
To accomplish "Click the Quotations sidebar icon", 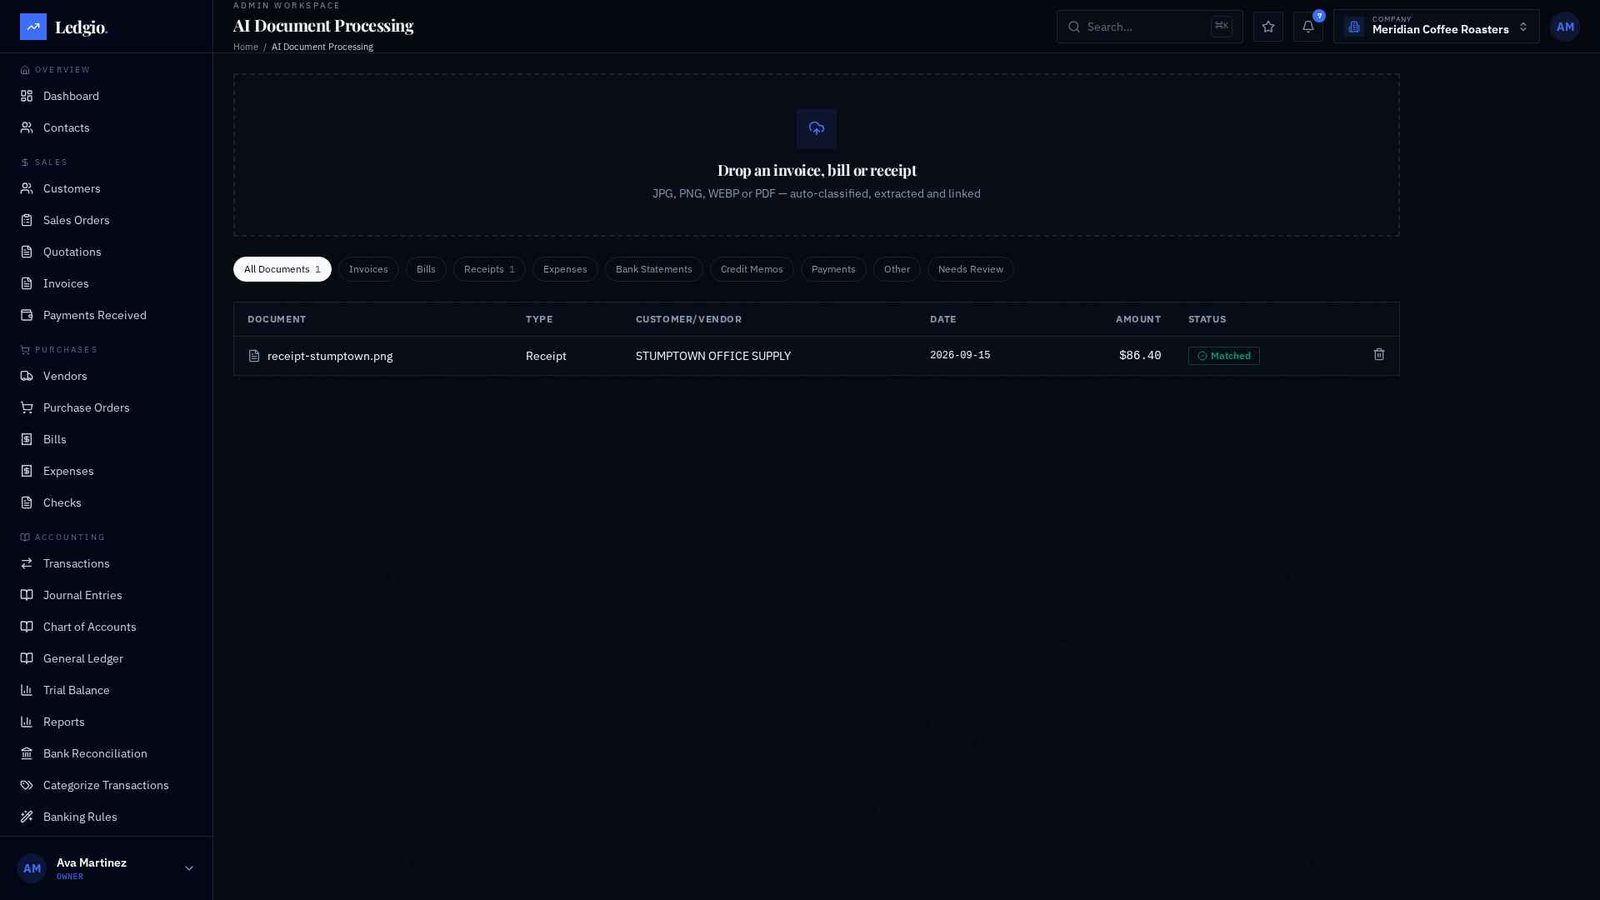I will [27, 252].
